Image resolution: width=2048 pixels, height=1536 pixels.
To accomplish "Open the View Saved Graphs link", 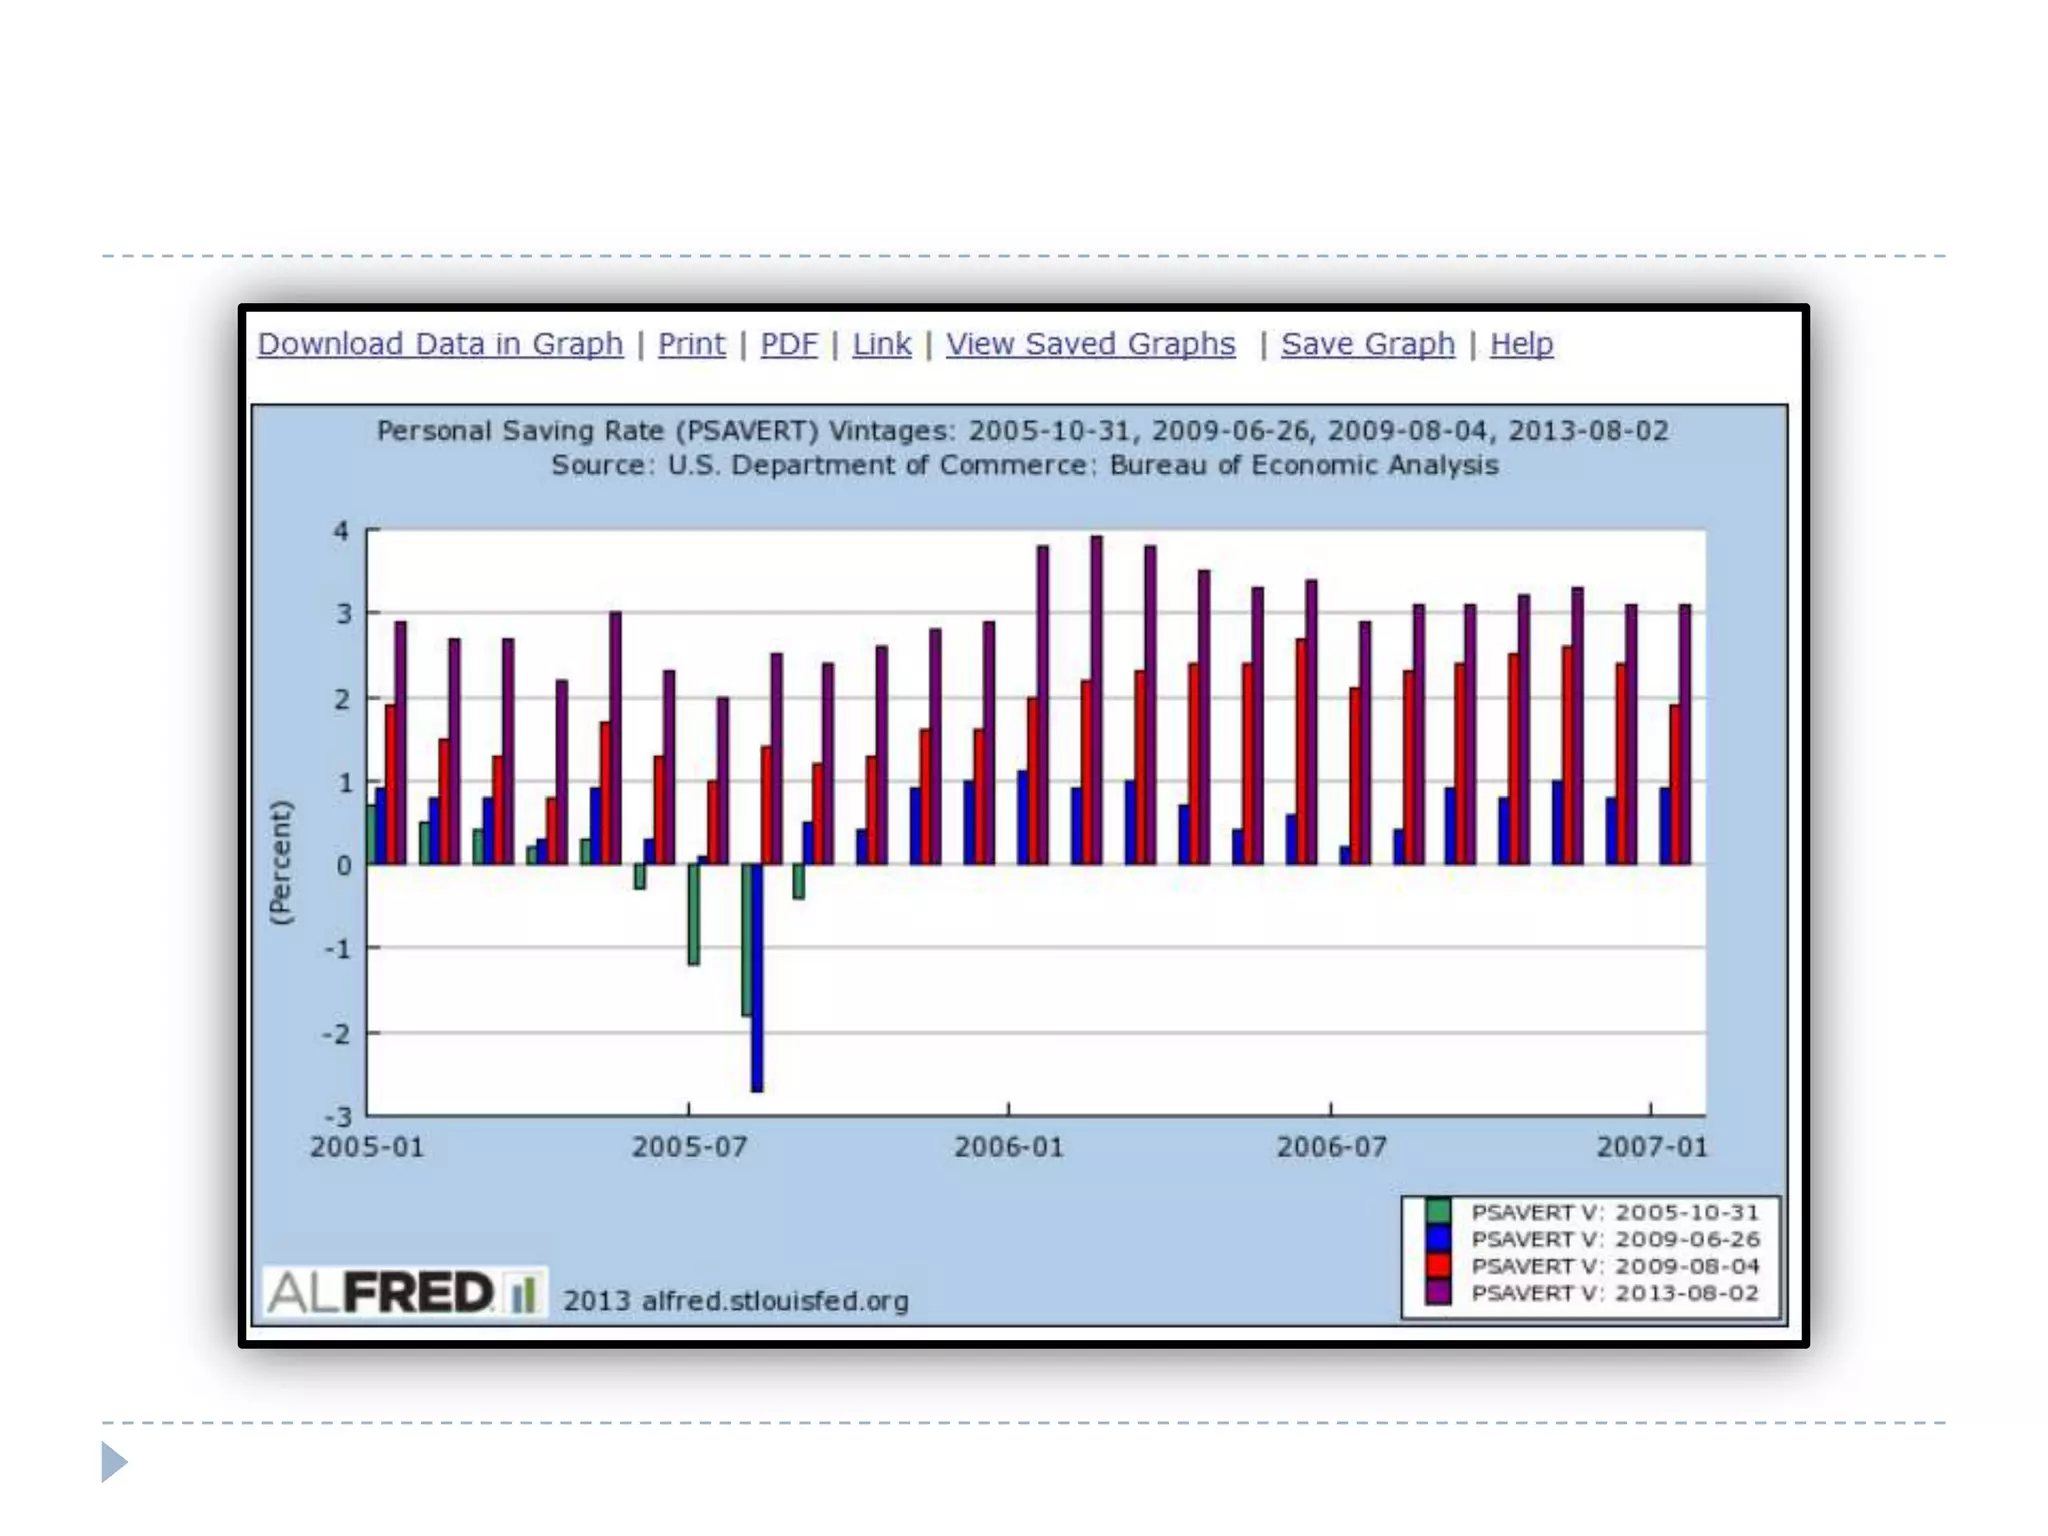I will tap(1090, 344).
